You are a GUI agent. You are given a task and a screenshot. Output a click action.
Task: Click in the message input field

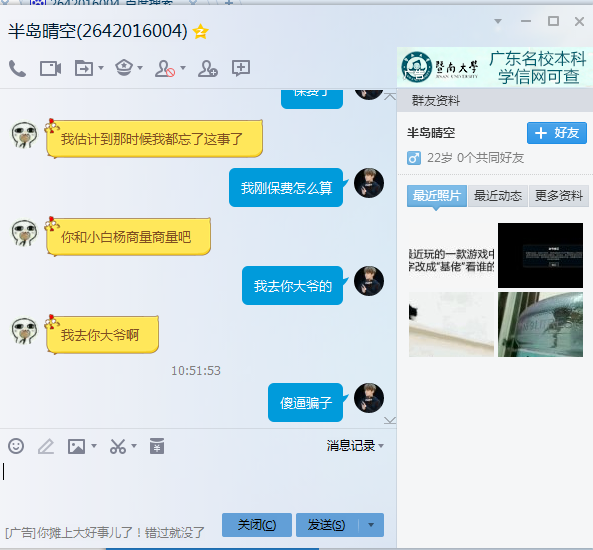(x=198, y=483)
